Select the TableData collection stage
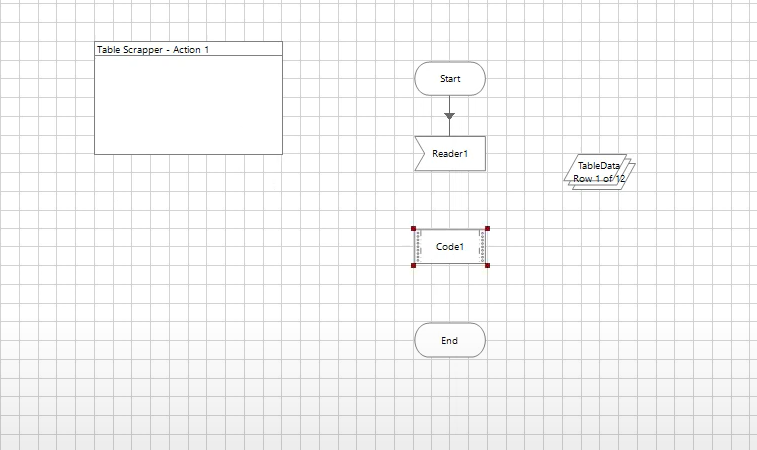This screenshot has height=450, width=757. [599, 172]
